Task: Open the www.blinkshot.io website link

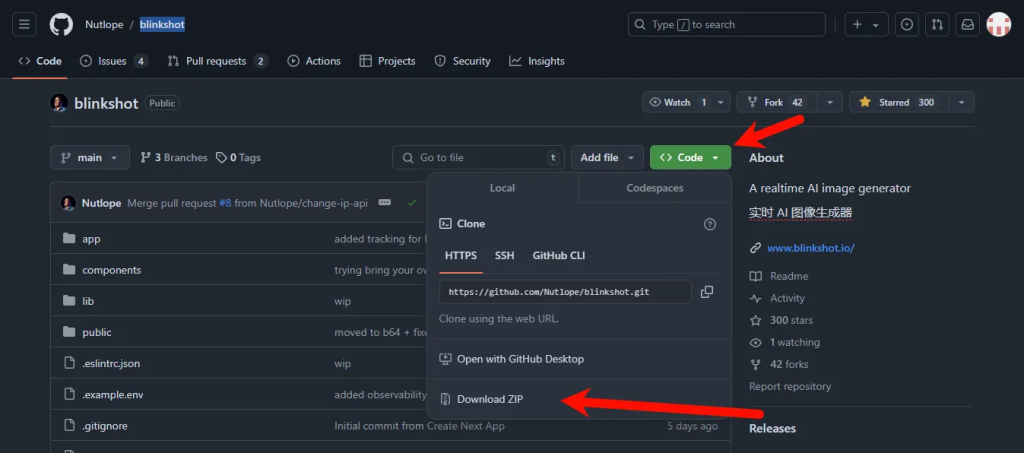Action: (810, 248)
